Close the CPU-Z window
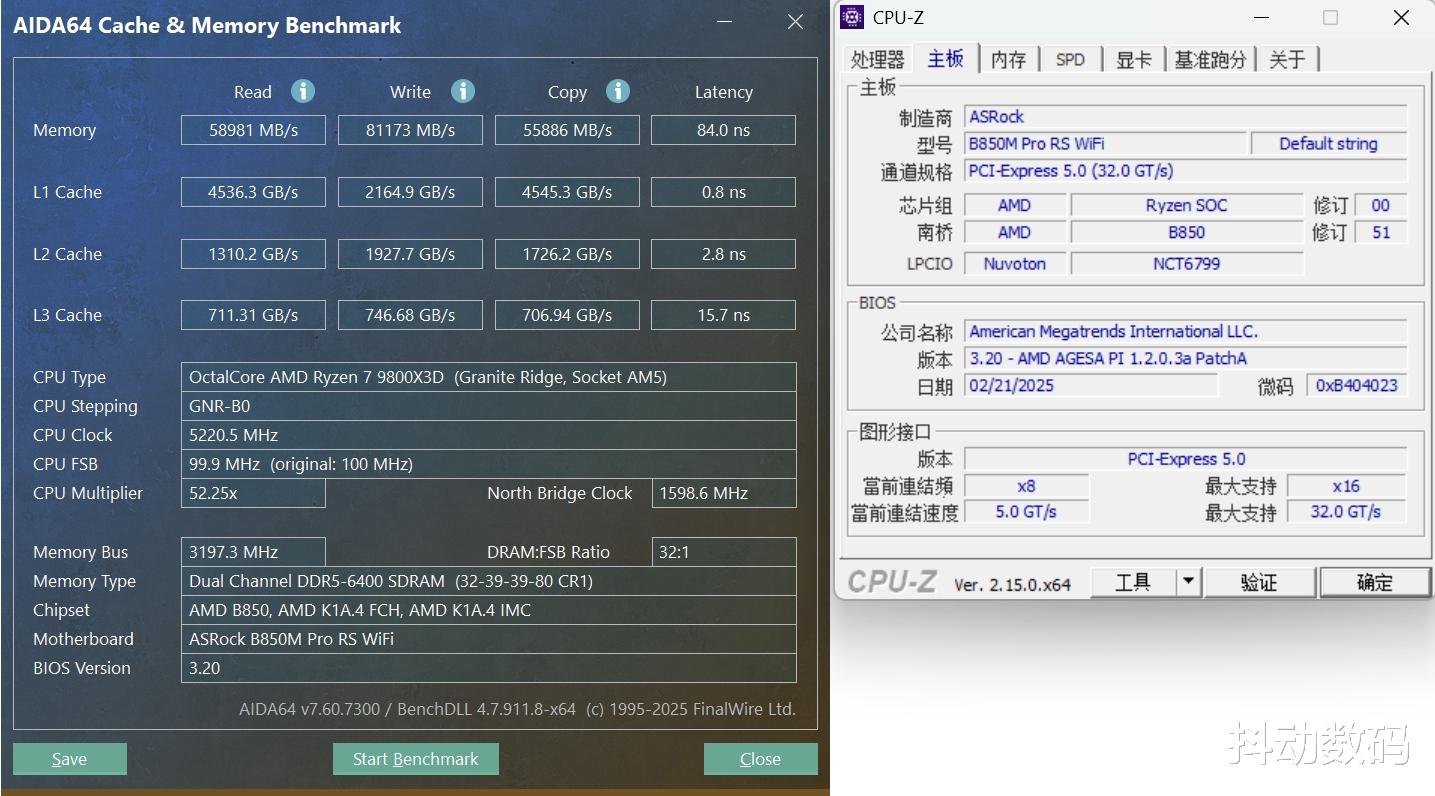1435x796 pixels. (1401, 18)
